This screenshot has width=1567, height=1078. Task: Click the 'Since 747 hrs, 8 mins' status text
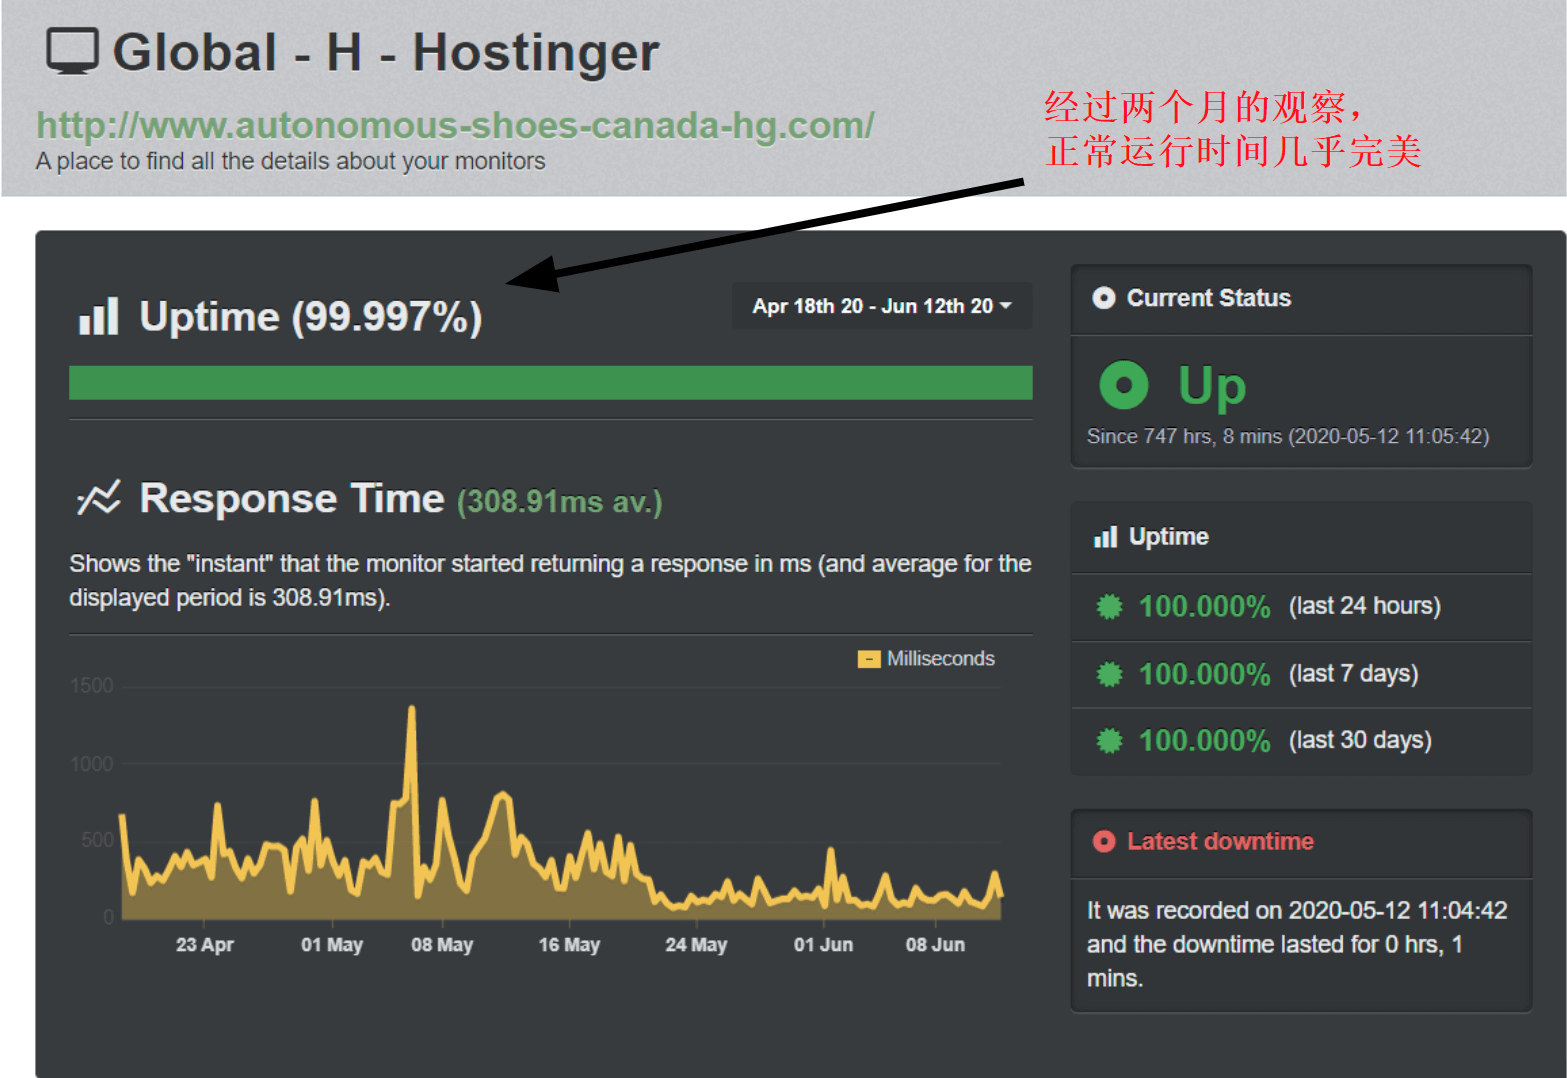[1288, 436]
